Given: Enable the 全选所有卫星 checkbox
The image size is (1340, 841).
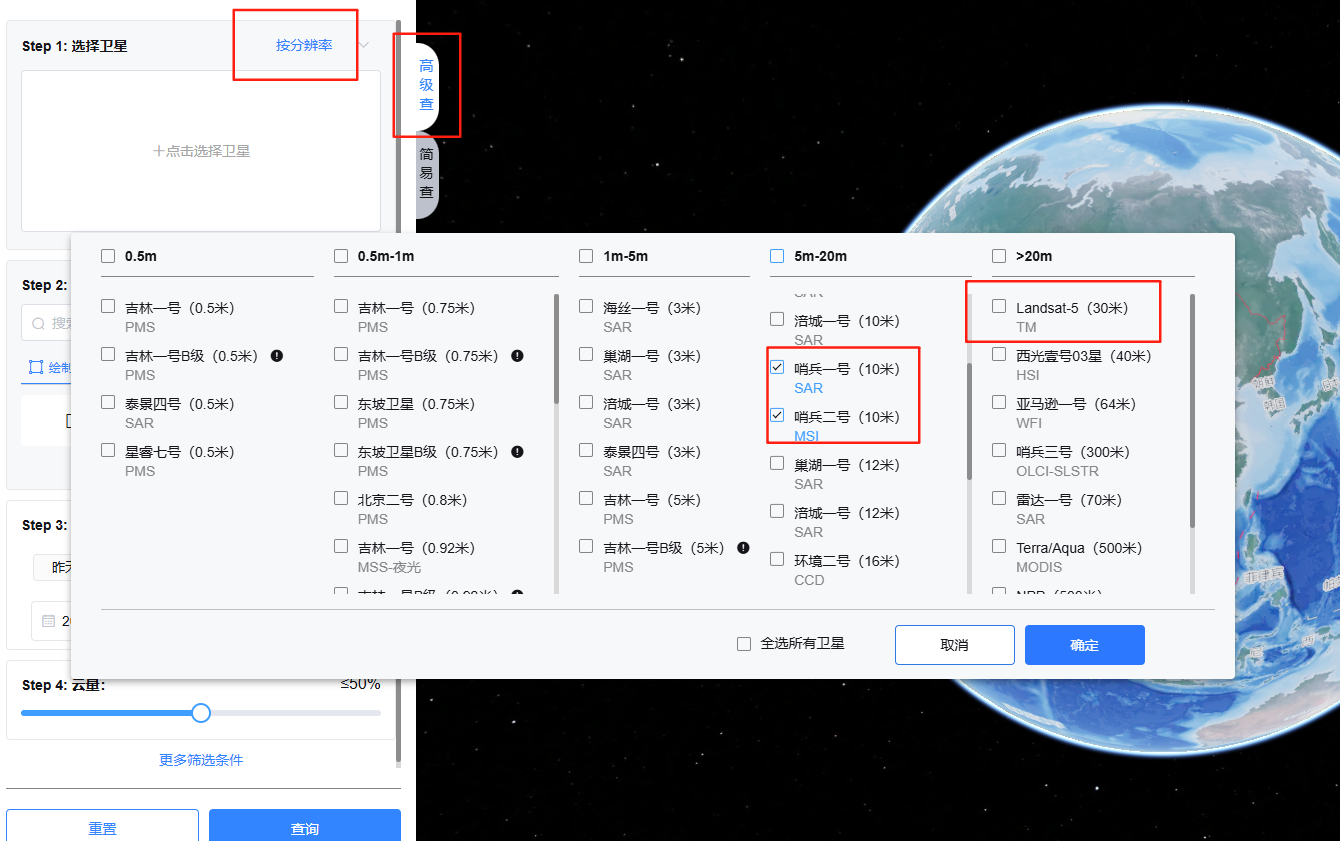Looking at the screenshot, I should [744, 644].
